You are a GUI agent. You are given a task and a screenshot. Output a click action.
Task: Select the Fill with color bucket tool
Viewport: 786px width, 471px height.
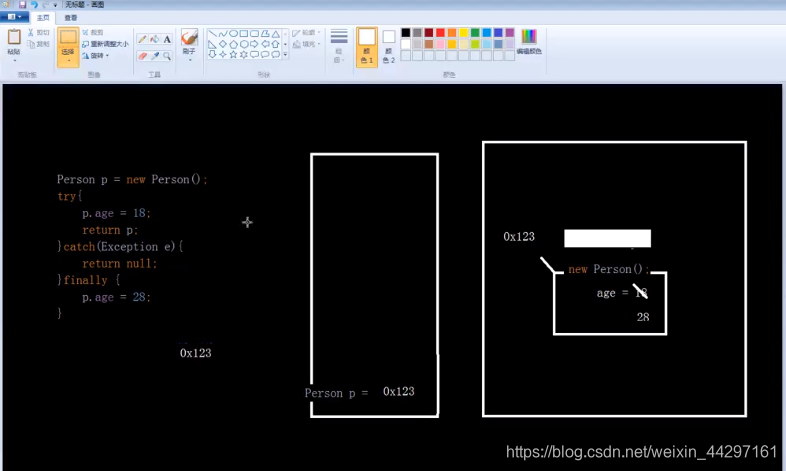point(155,39)
